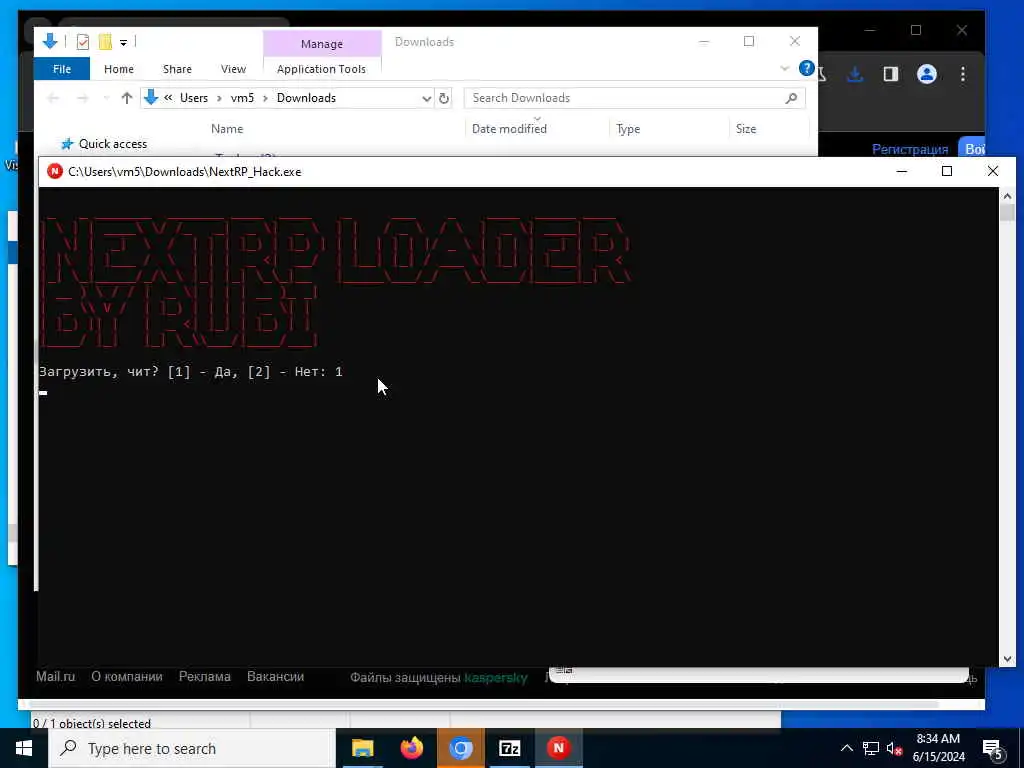Viewport: 1024px width, 768px height.
Task: Open the О компании footer link
Action: point(127,677)
